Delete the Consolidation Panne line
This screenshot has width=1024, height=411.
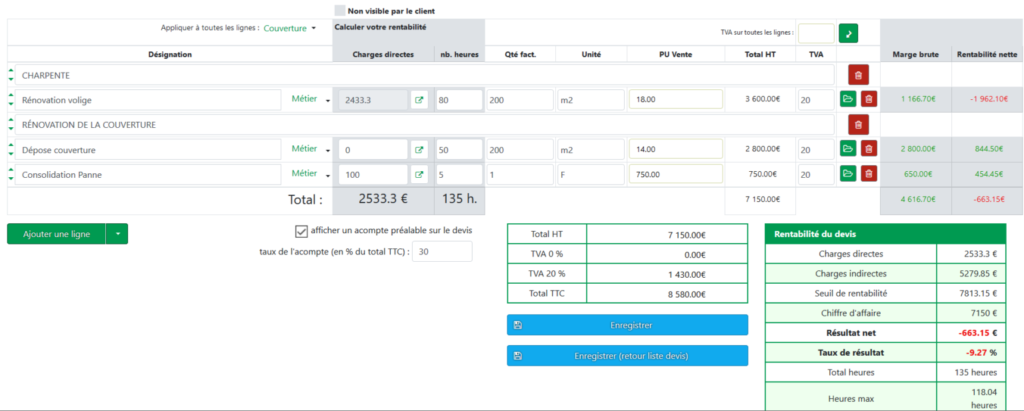tap(868, 174)
